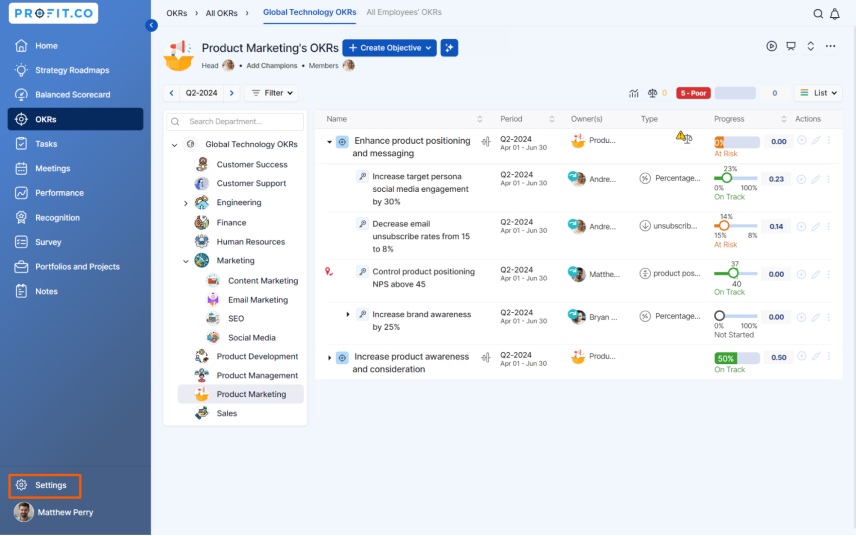Click the Survey icon in sidebar
856x536 pixels.
(21, 242)
